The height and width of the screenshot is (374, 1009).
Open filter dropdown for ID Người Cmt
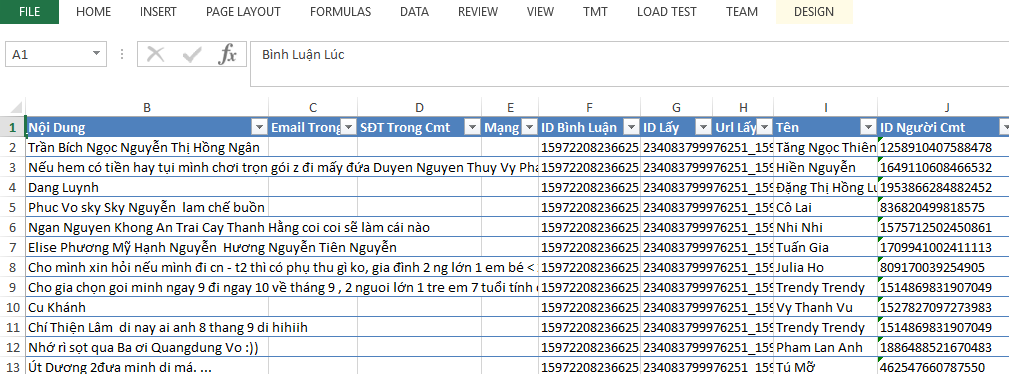pyautogui.click(x=1004, y=127)
